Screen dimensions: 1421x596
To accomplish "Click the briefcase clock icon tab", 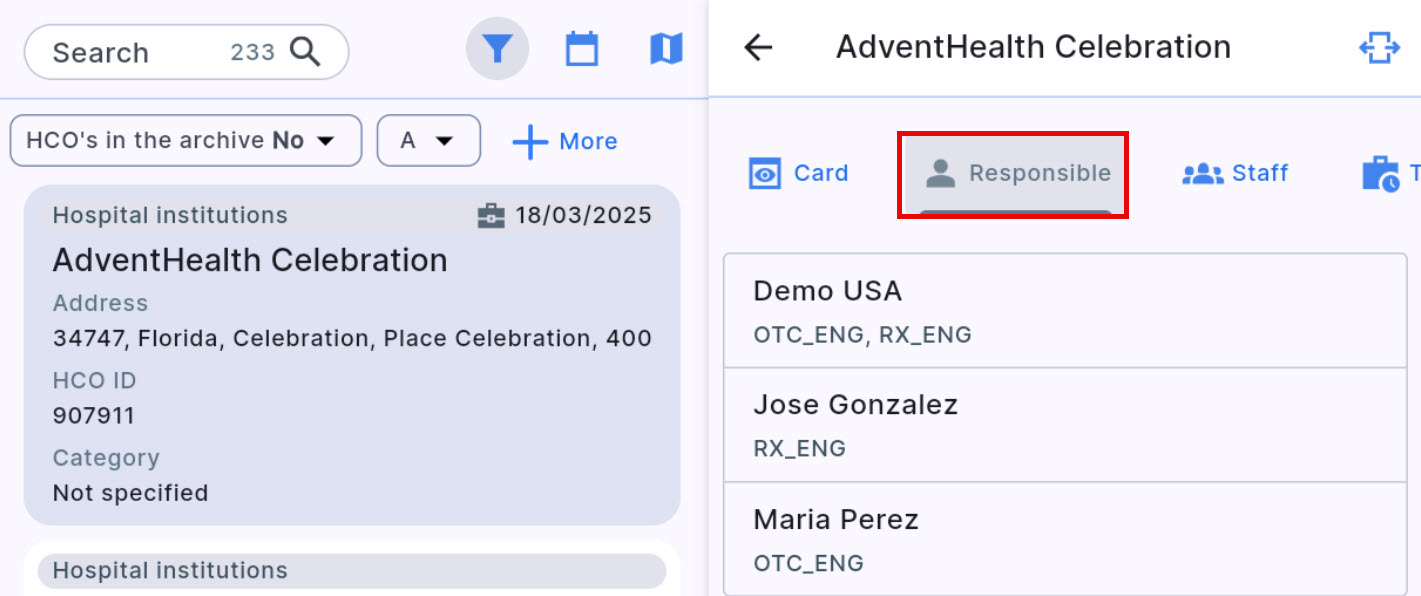I will (x=1381, y=174).
